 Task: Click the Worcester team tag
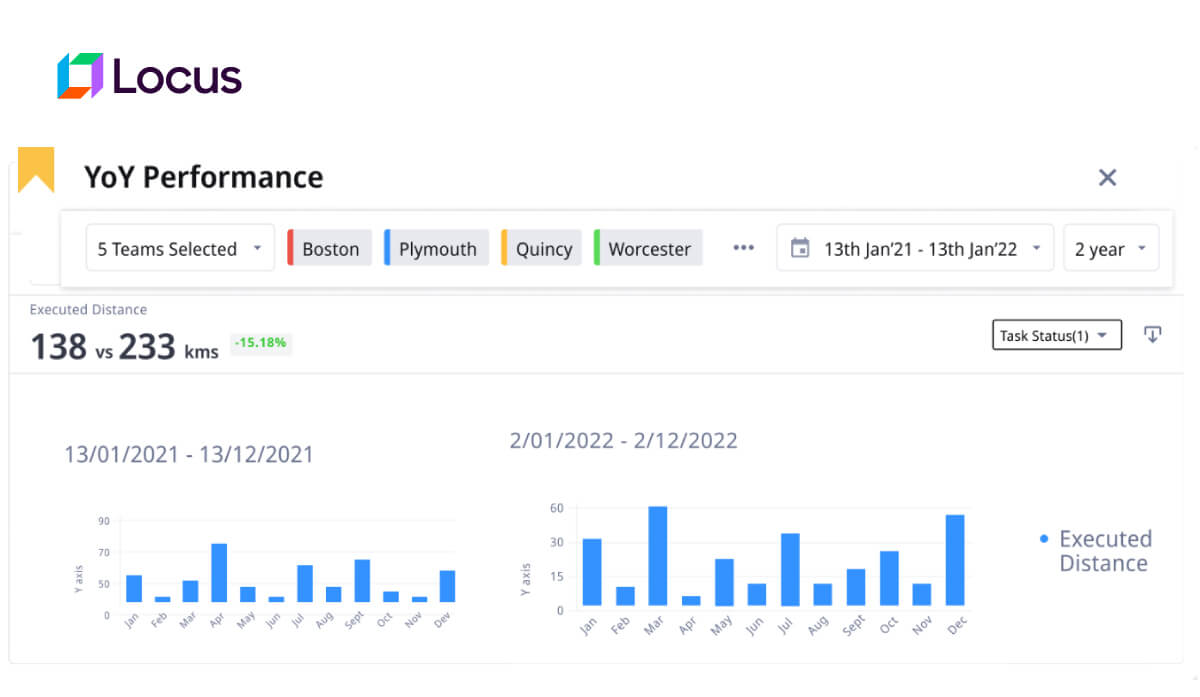point(650,249)
